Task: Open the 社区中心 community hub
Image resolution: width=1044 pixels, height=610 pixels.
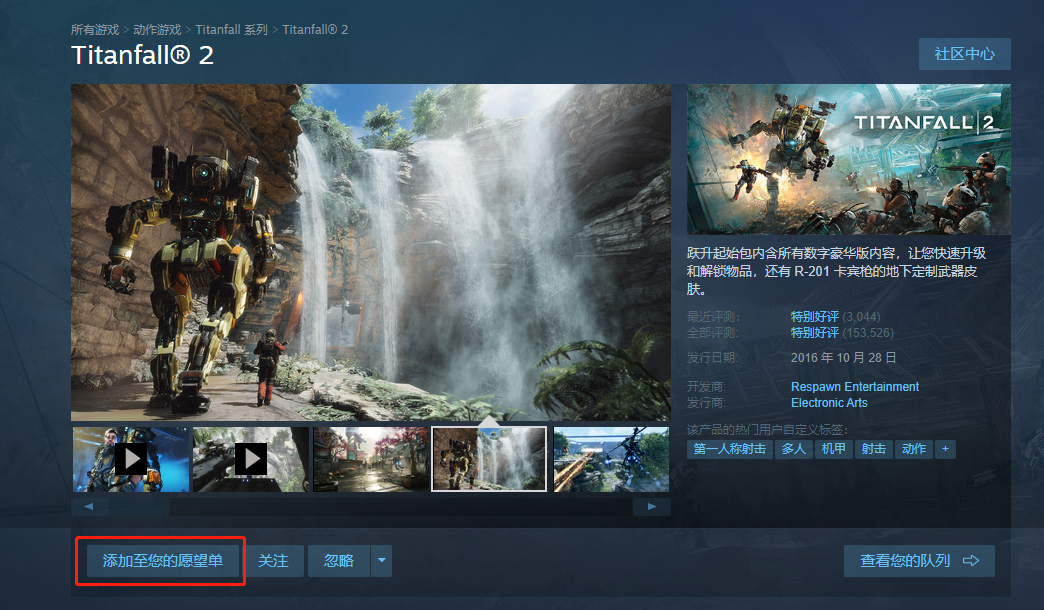Action: tap(965, 54)
